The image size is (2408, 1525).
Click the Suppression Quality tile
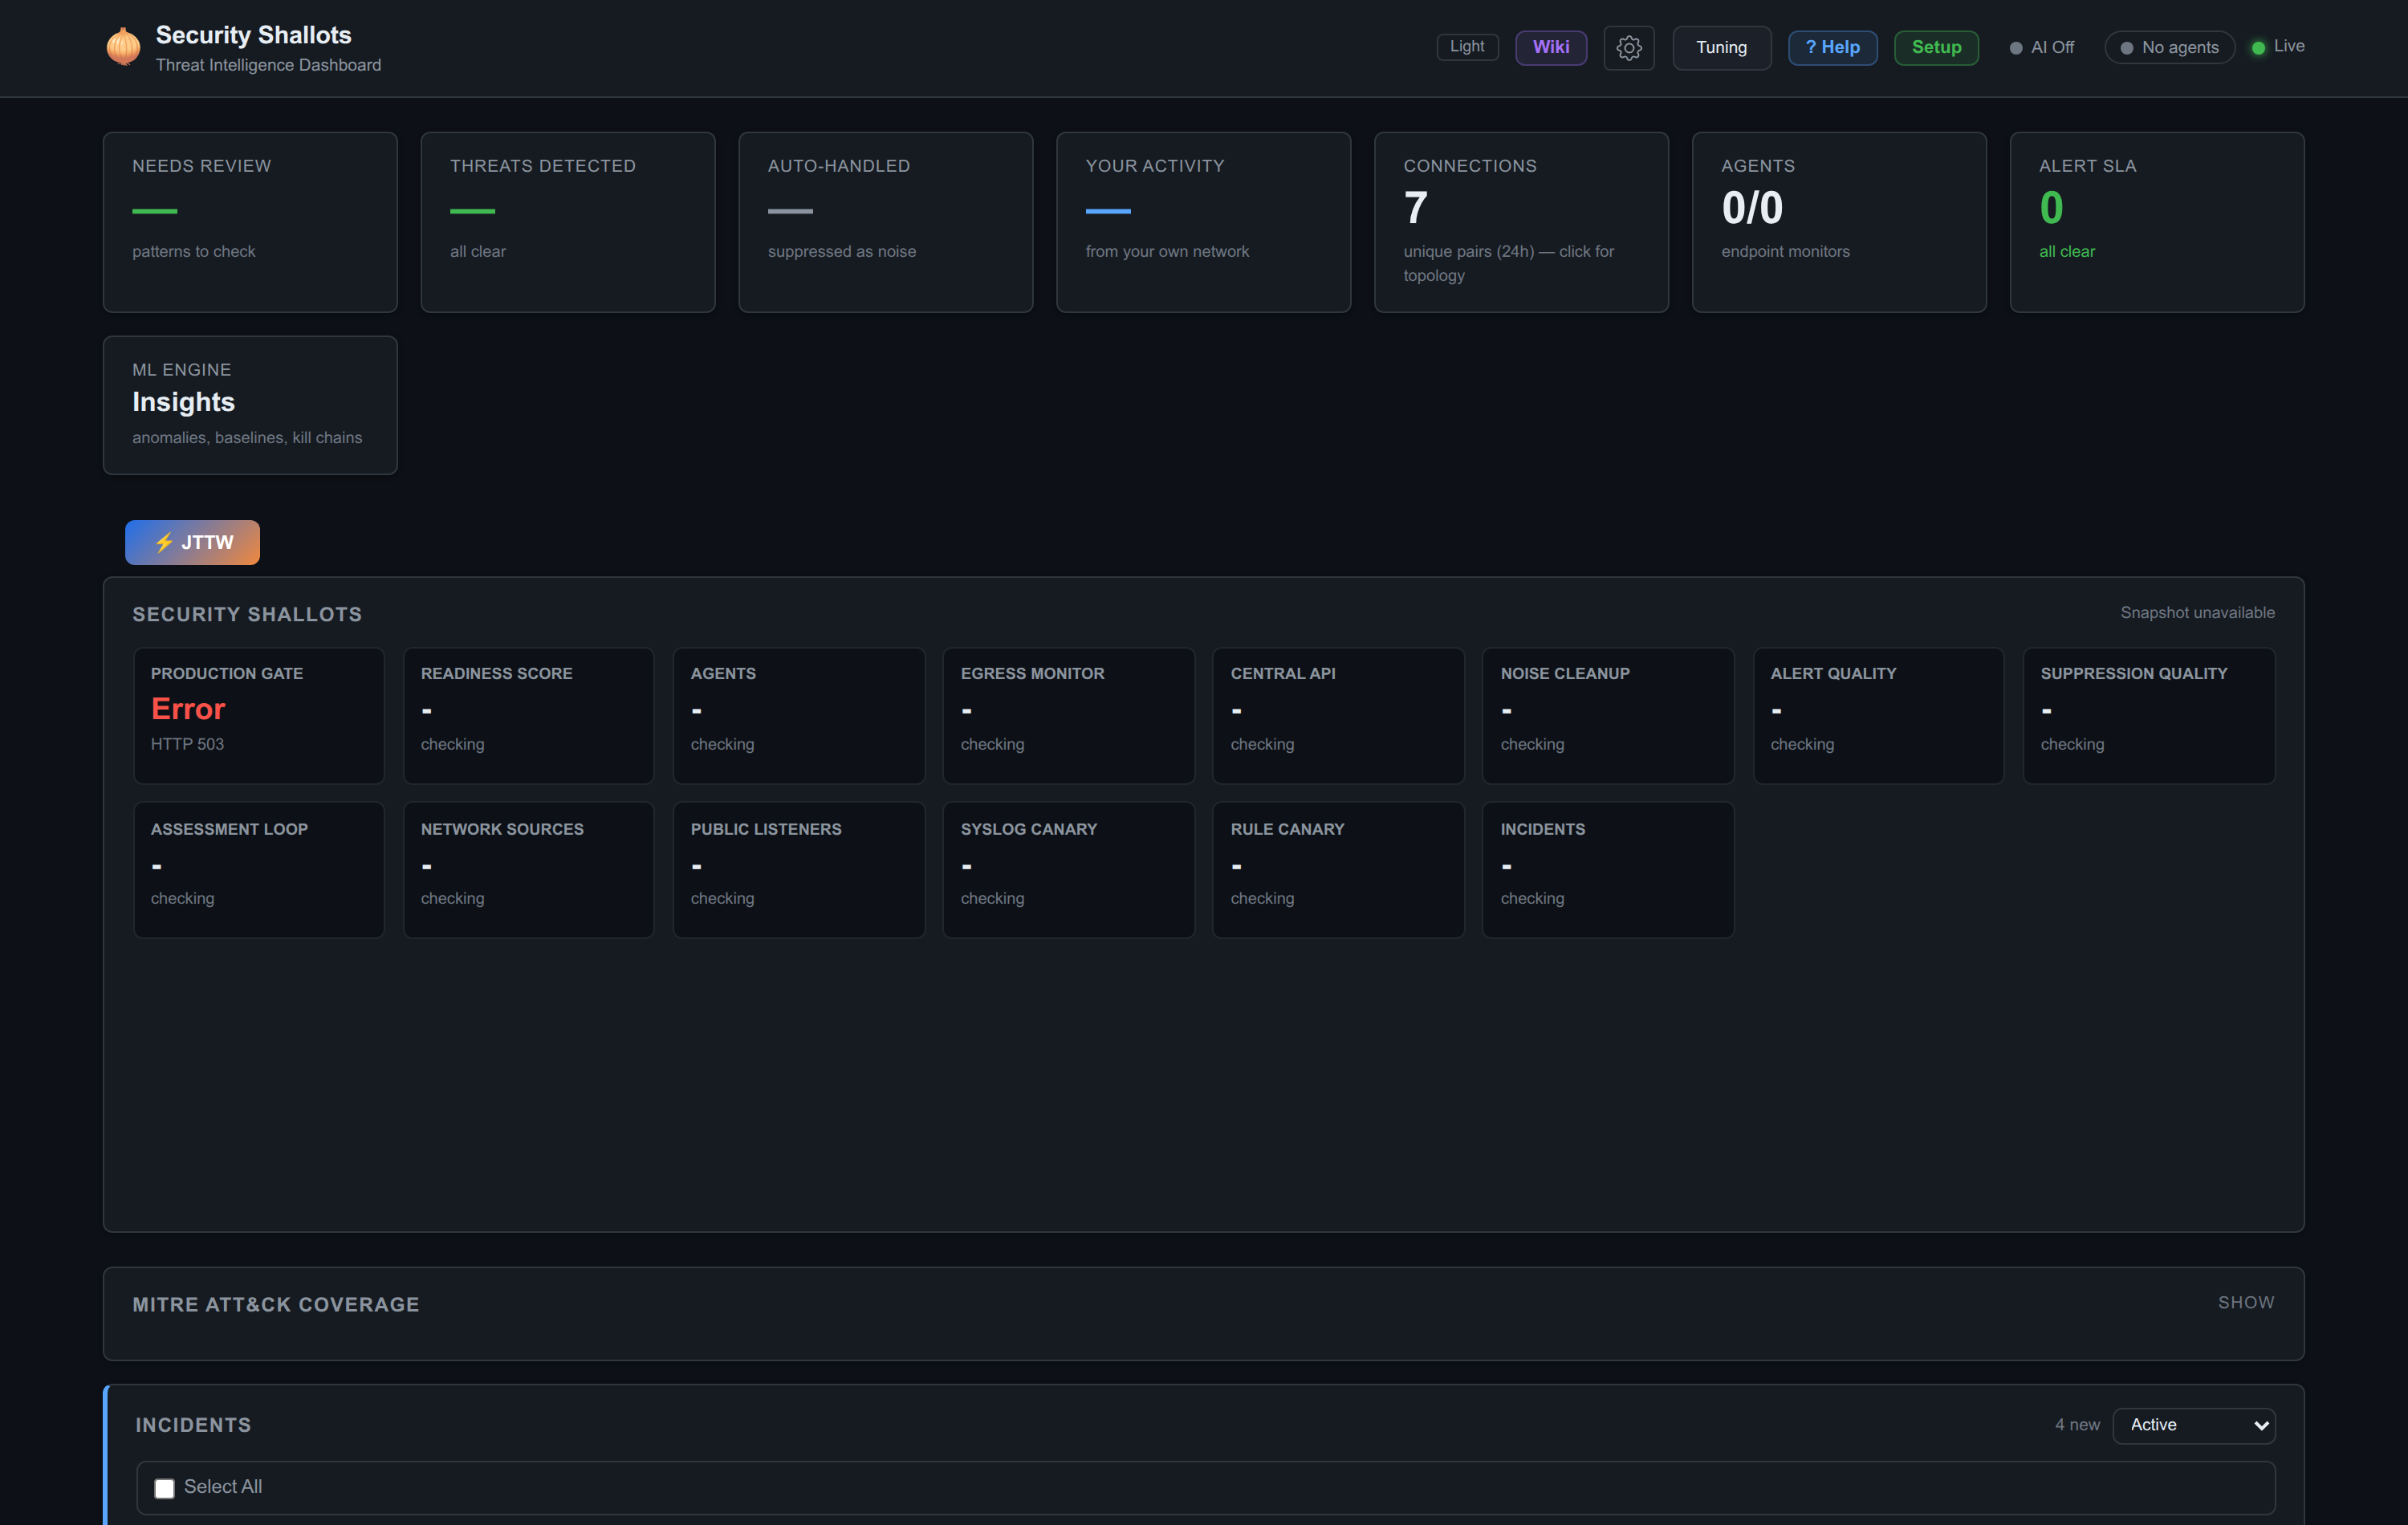pos(2149,715)
